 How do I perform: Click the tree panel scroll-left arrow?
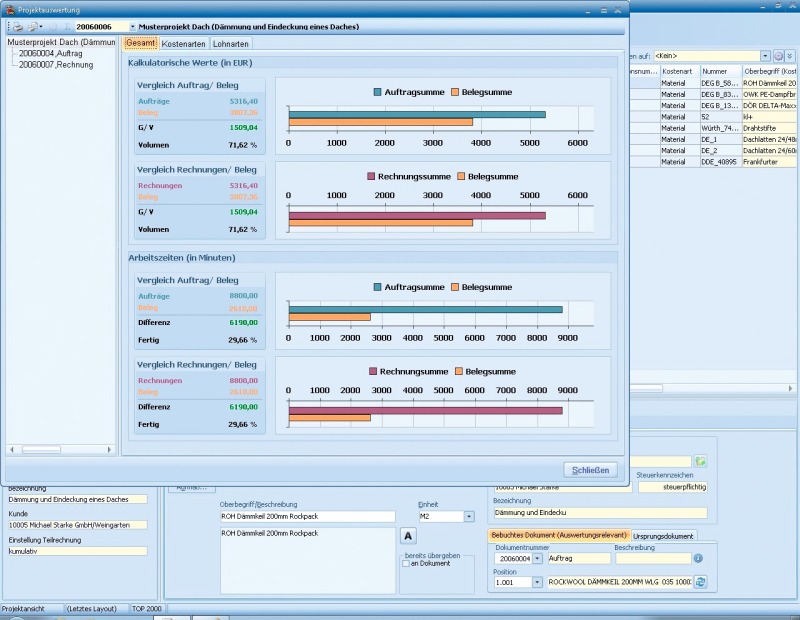(12, 450)
